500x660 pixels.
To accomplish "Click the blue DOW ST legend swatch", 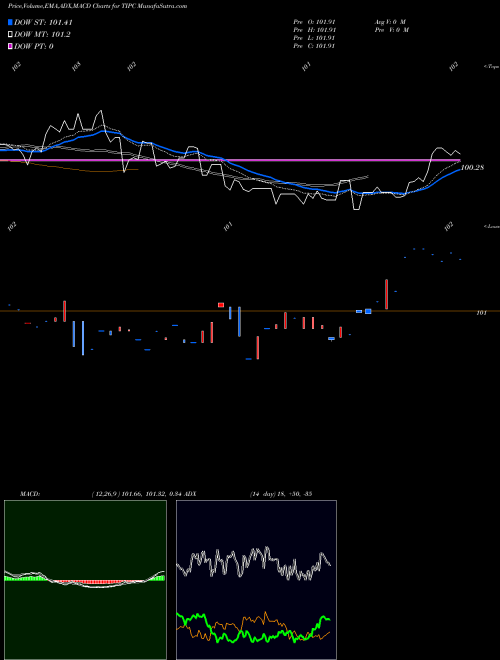I will (10, 22).
